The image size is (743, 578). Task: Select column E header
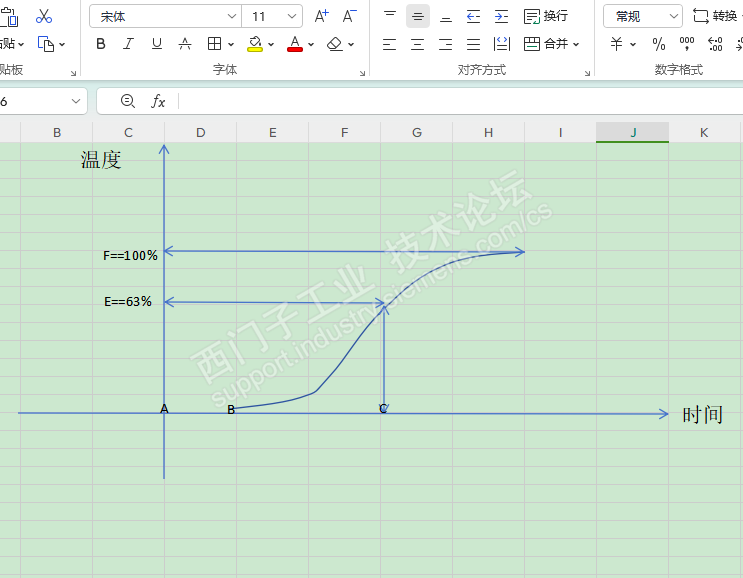[x=272, y=132]
